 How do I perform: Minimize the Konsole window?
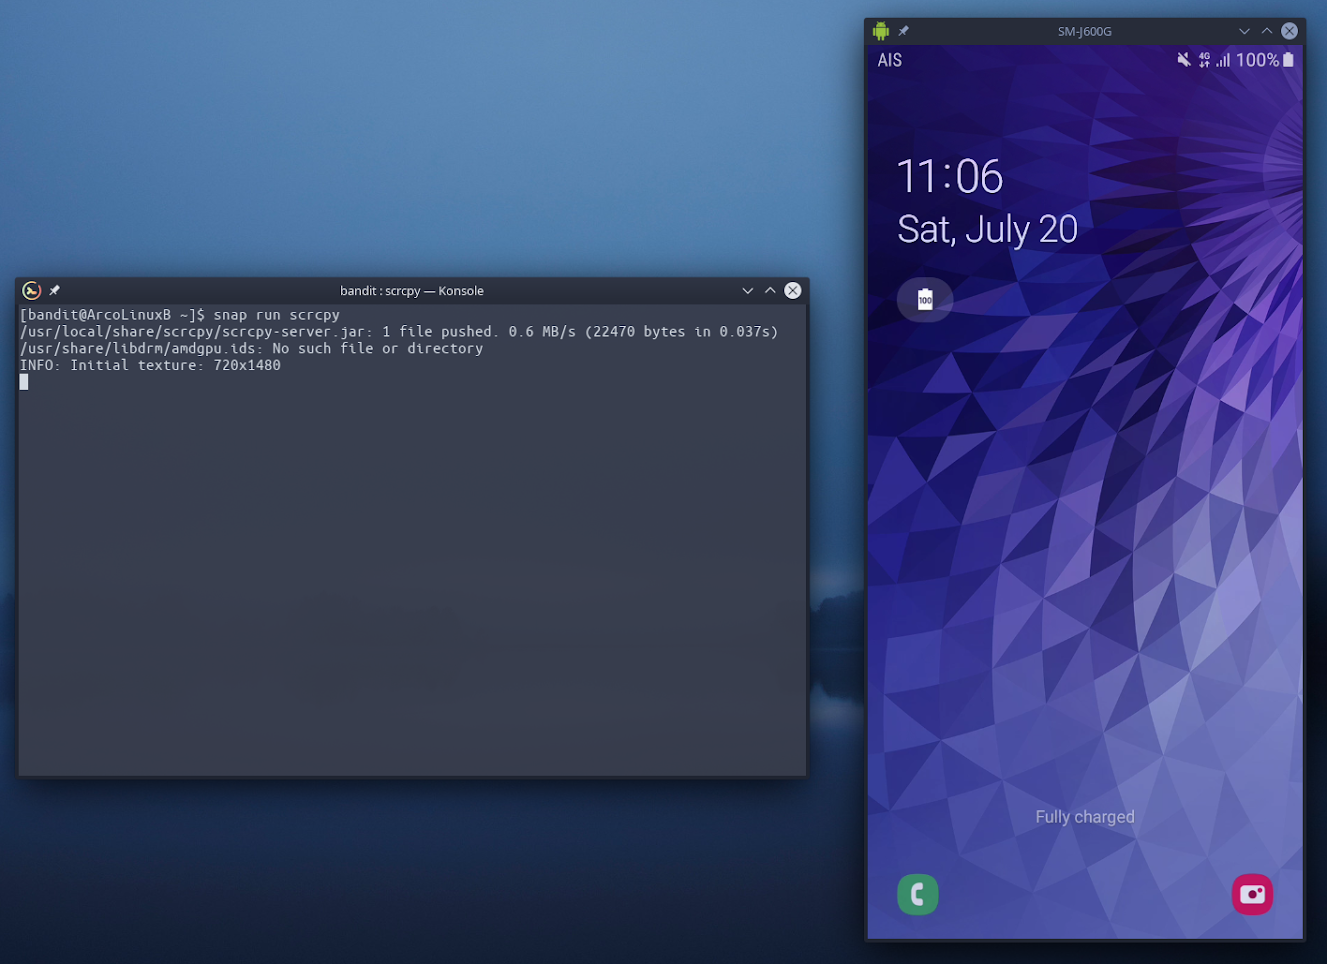pyautogui.click(x=747, y=291)
